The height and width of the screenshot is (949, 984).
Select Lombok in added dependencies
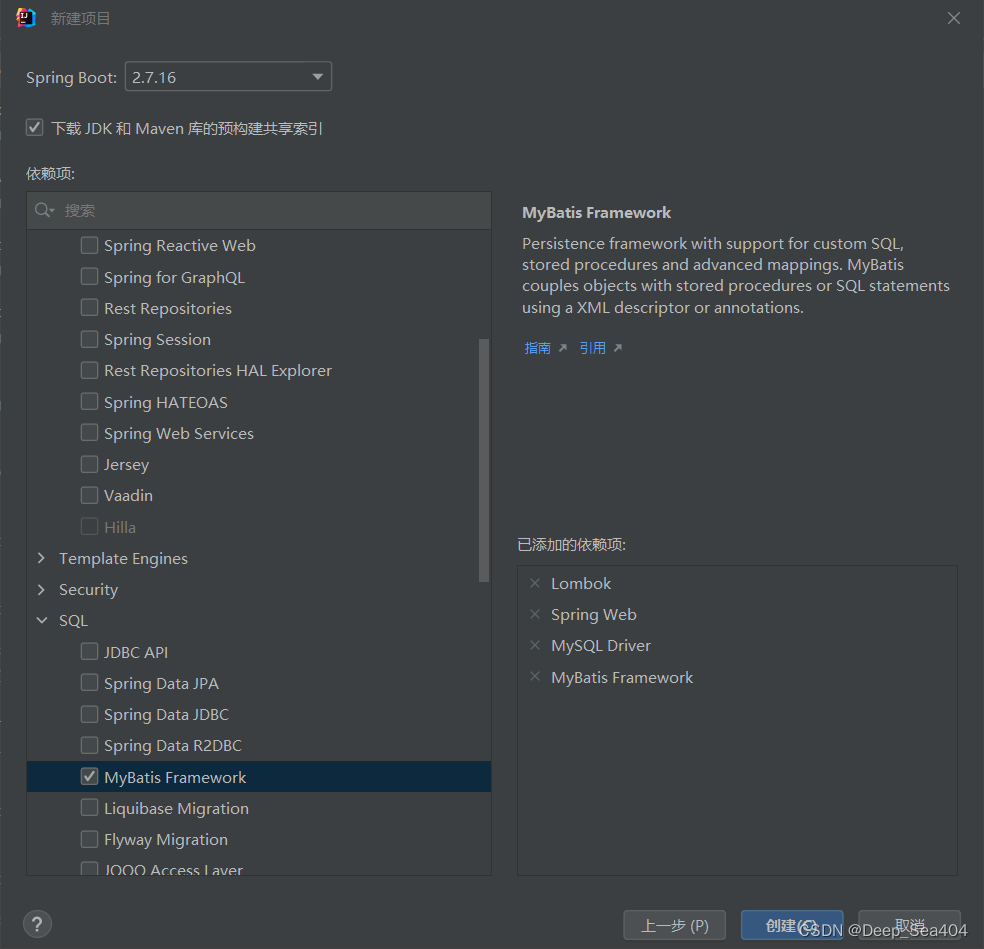click(580, 584)
